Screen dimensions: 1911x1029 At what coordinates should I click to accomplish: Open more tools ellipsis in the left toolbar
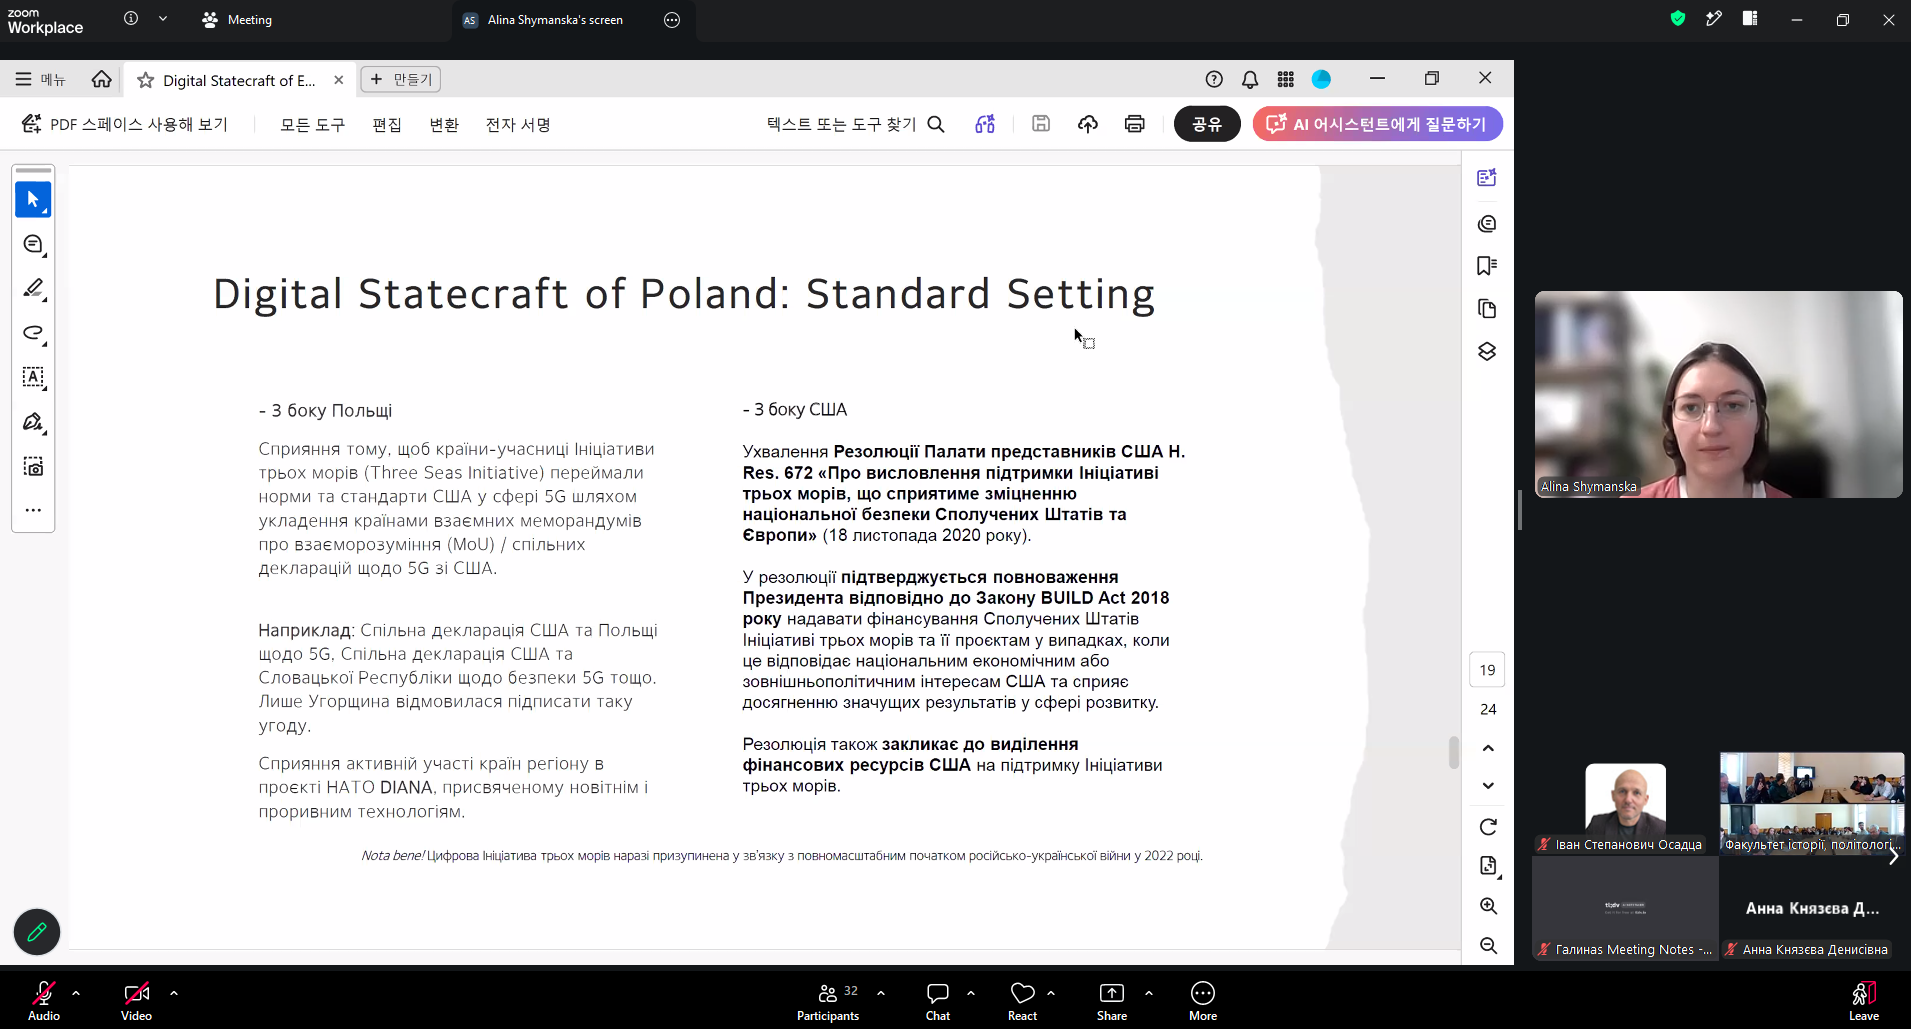[33, 510]
